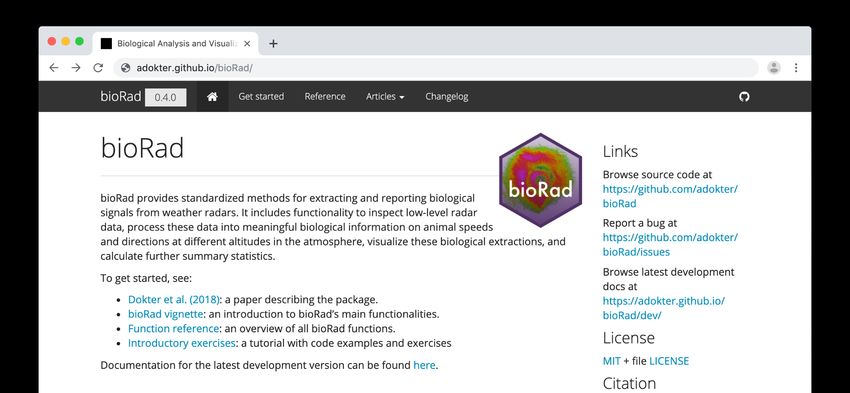Open the GitHub icon in navbar

(x=744, y=96)
